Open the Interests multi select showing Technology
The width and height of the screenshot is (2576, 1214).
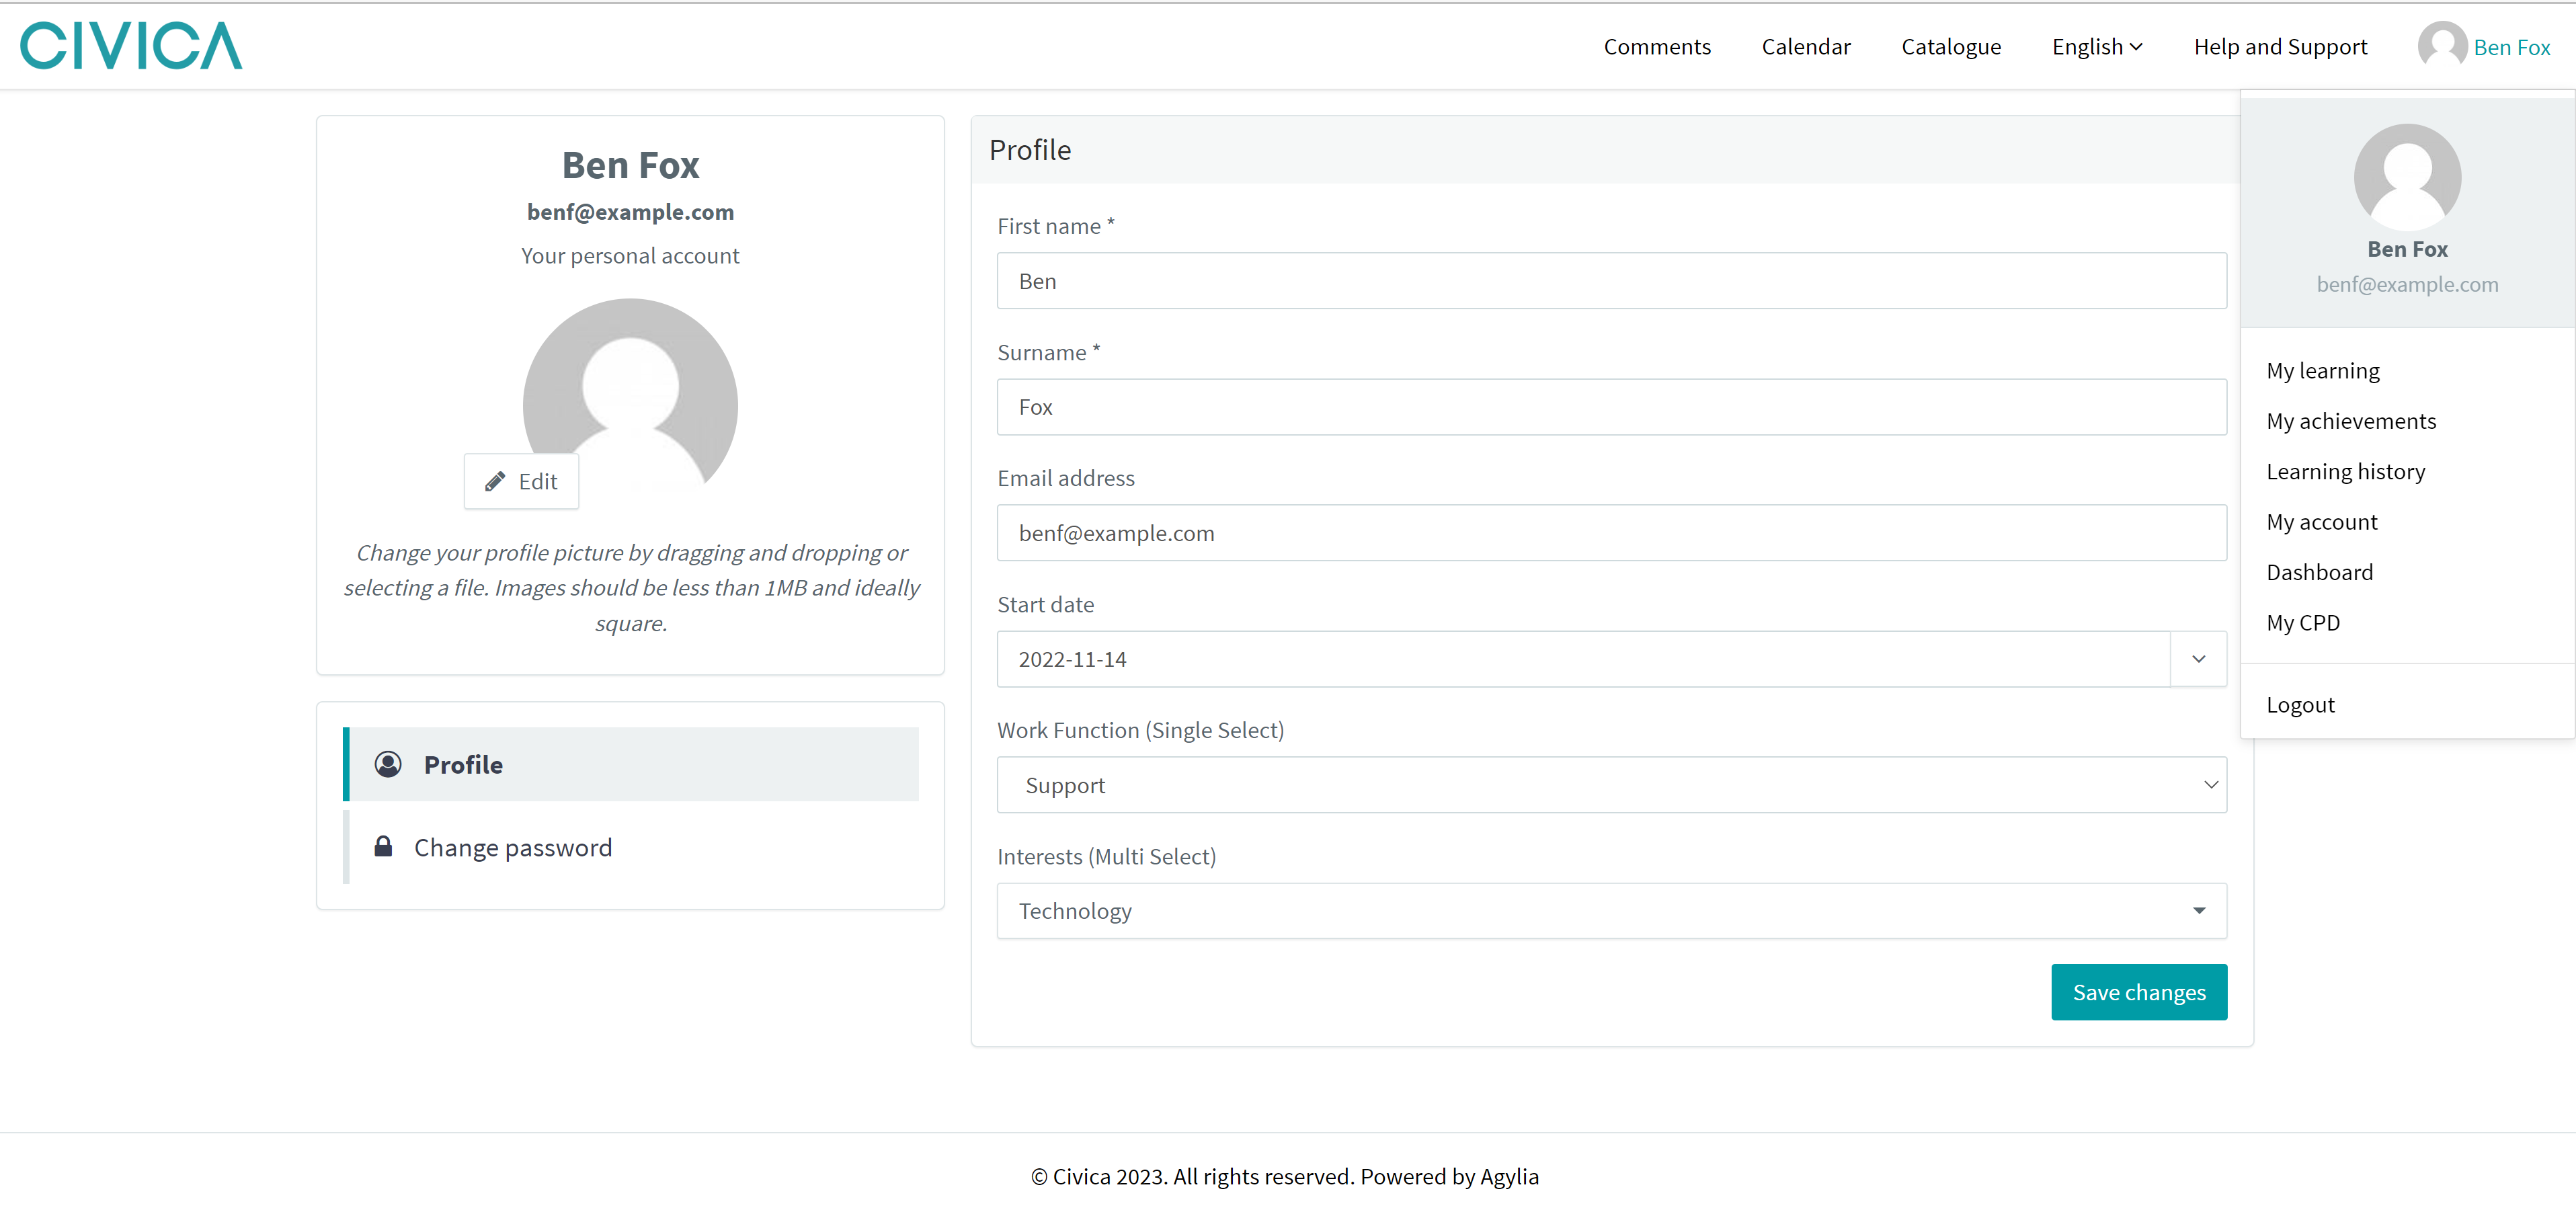click(1611, 911)
